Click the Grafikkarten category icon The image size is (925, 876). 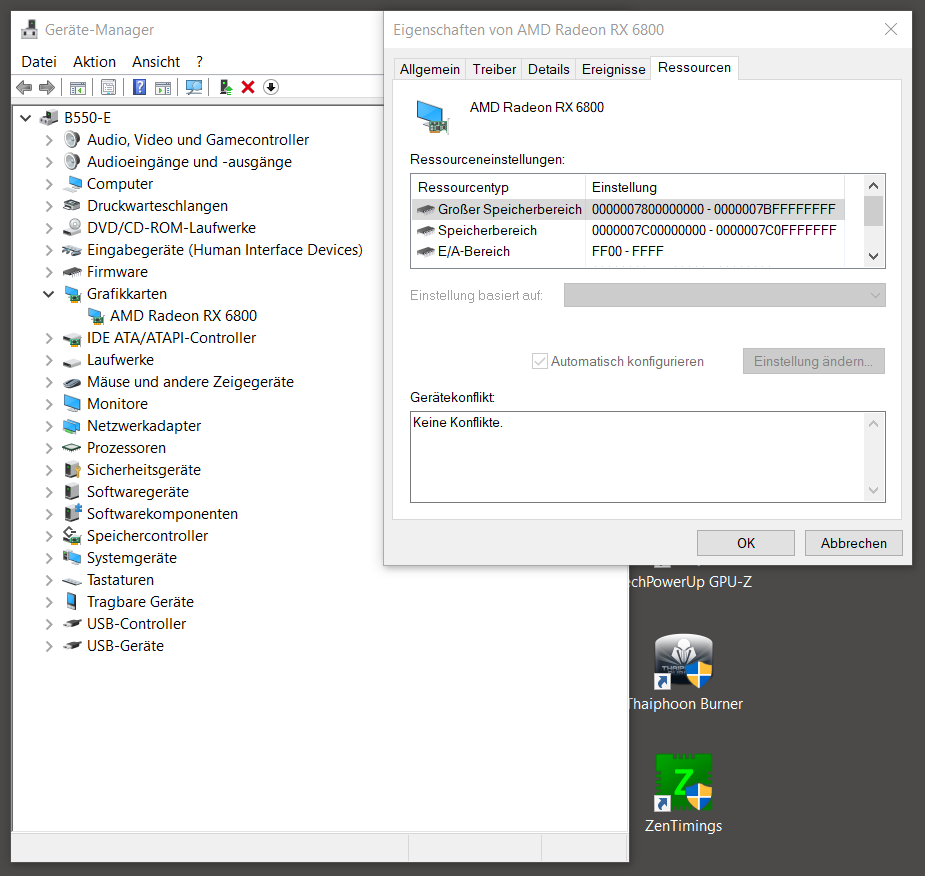point(73,294)
